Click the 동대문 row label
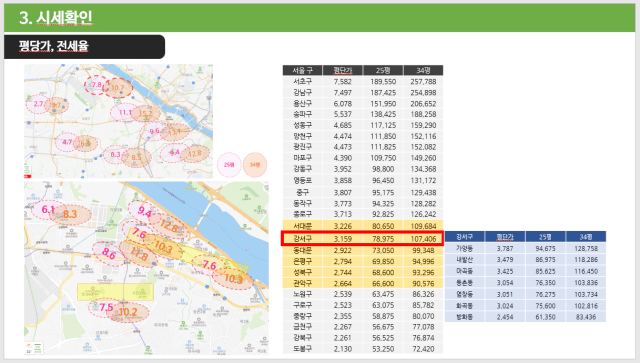640x363 pixels. [x=302, y=250]
